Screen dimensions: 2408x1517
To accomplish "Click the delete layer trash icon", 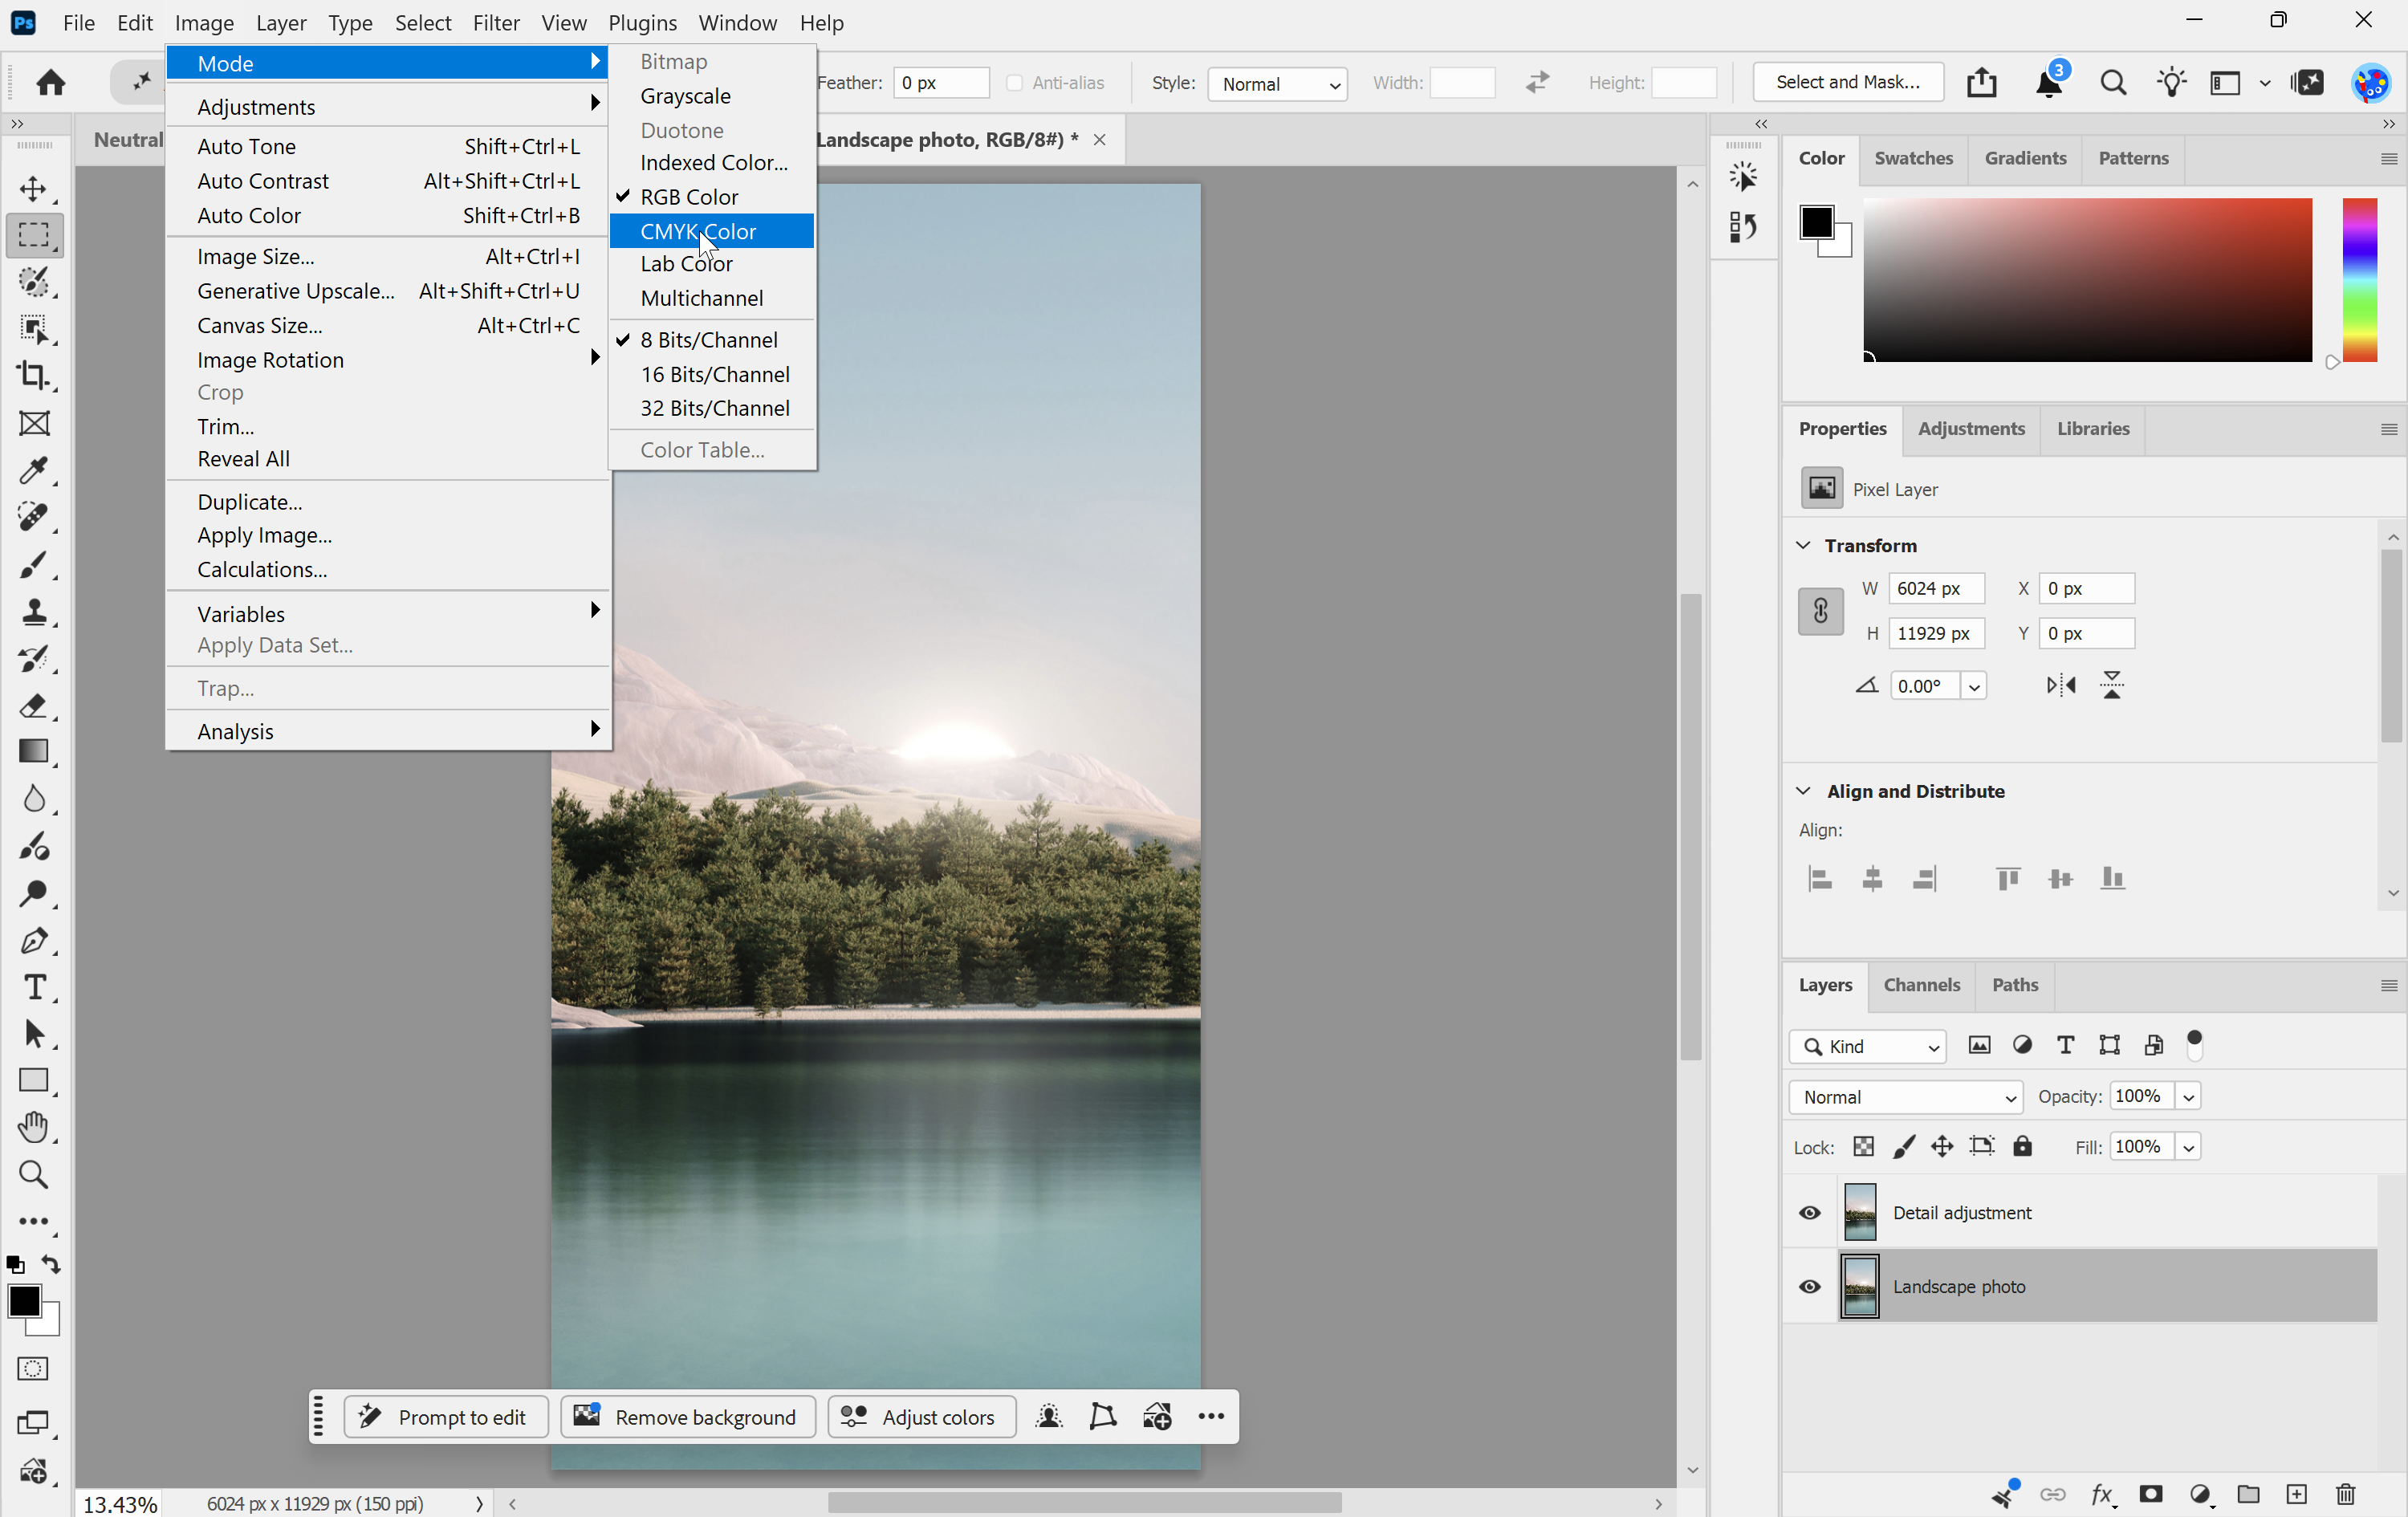I will (x=2345, y=1494).
